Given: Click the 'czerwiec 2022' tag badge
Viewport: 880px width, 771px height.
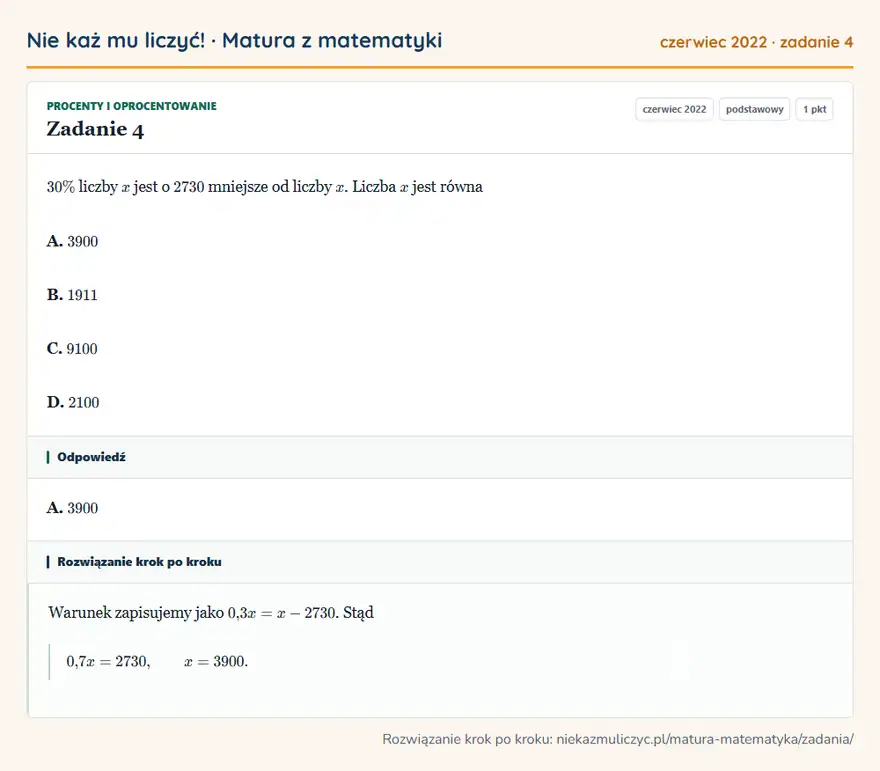Looking at the screenshot, I should [674, 109].
